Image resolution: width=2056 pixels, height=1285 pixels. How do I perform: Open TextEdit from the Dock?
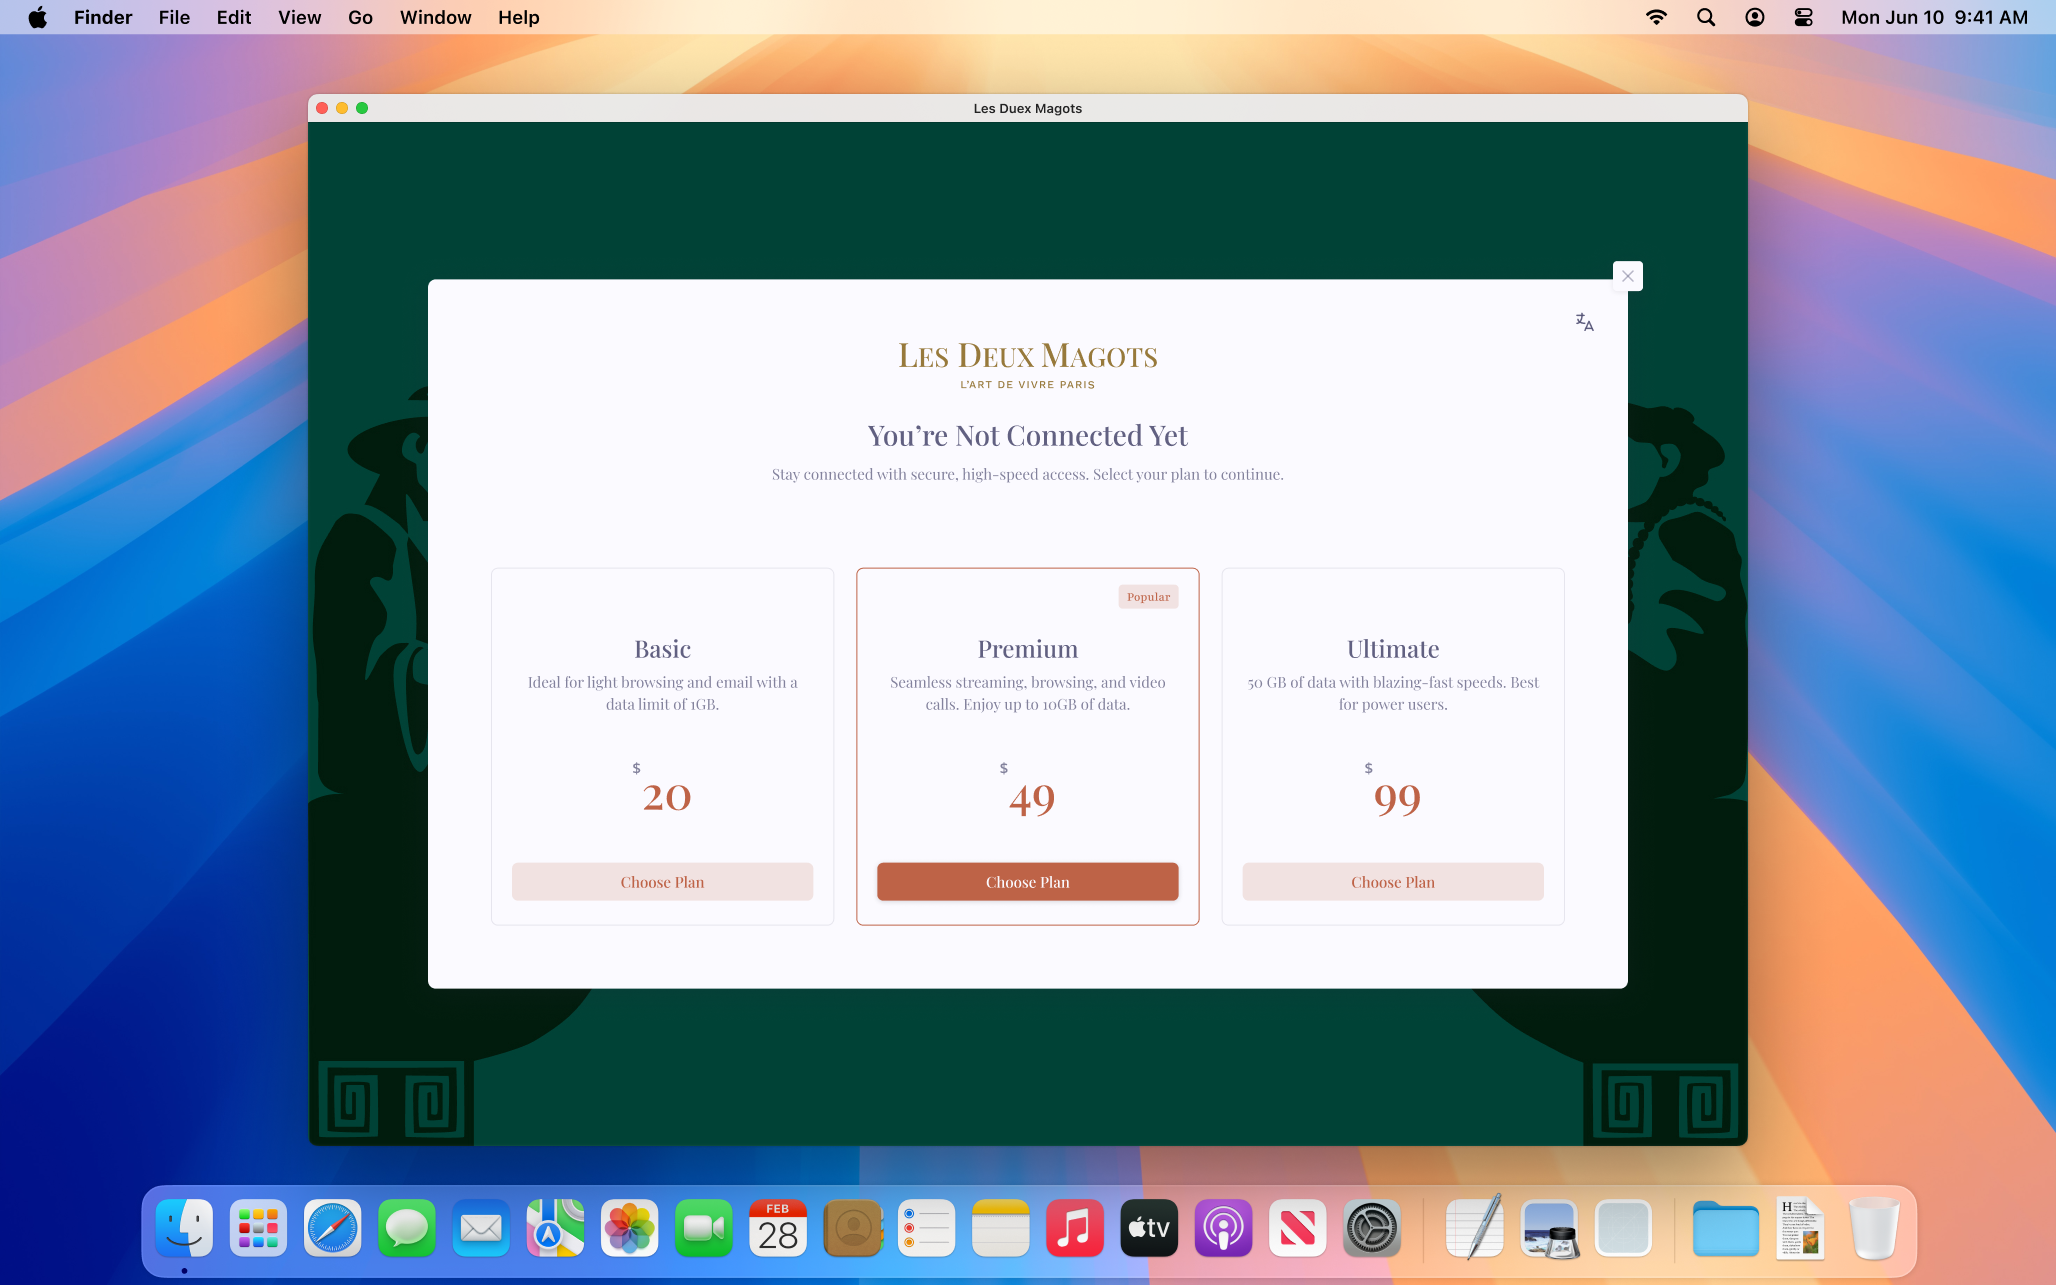coord(1475,1228)
